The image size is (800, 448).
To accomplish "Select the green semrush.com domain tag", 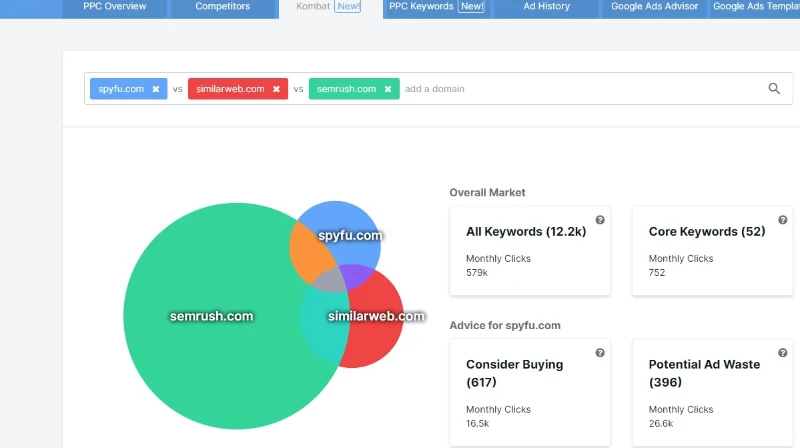I will tap(354, 89).
